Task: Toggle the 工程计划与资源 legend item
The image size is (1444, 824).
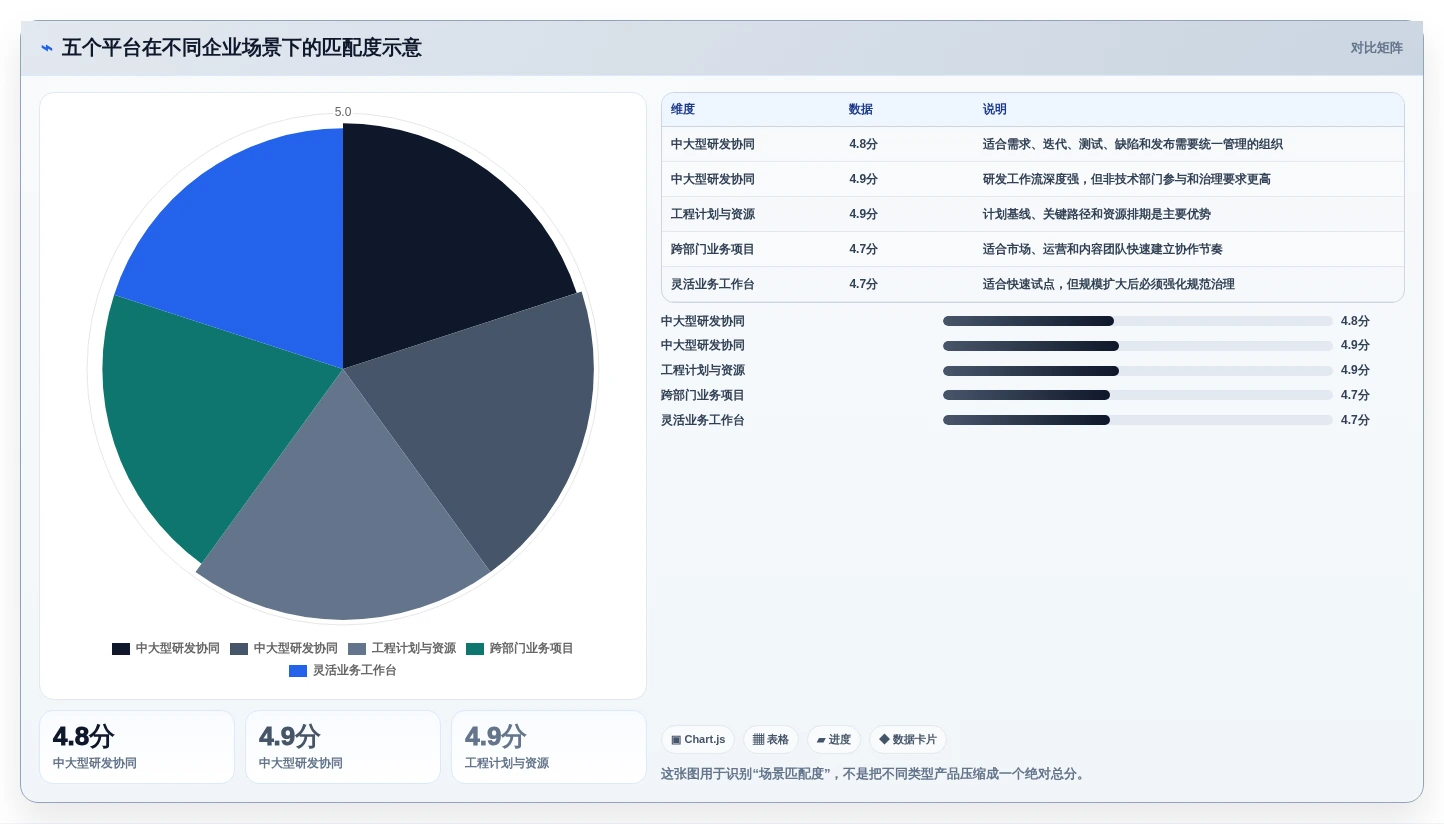Action: click(x=402, y=648)
